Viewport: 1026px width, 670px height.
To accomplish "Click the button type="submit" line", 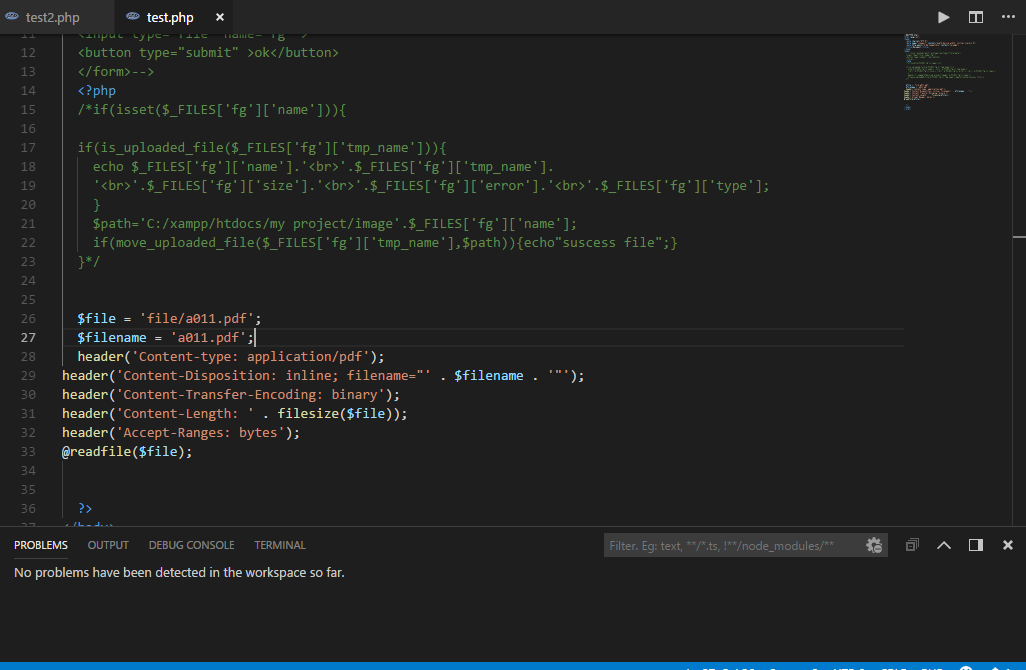I will click(208, 52).
